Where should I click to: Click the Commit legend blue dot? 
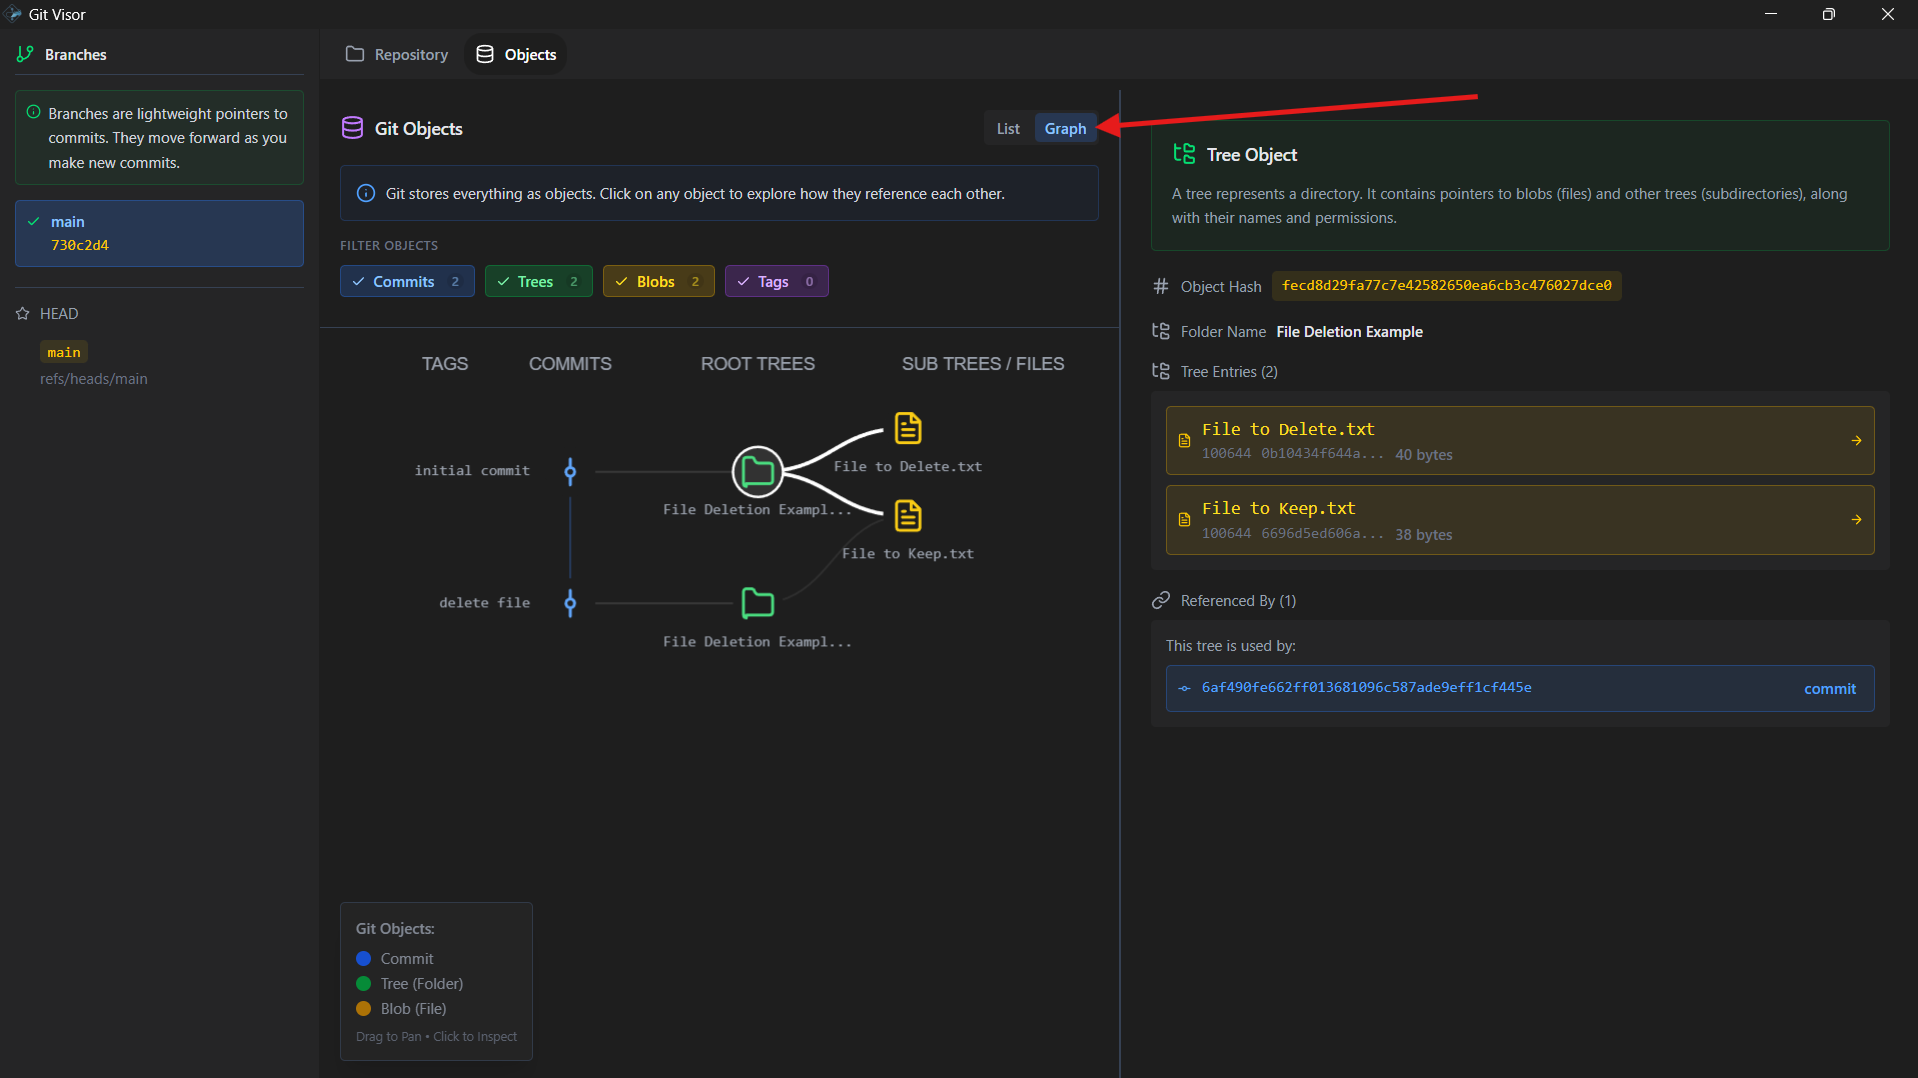click(364, 959)
